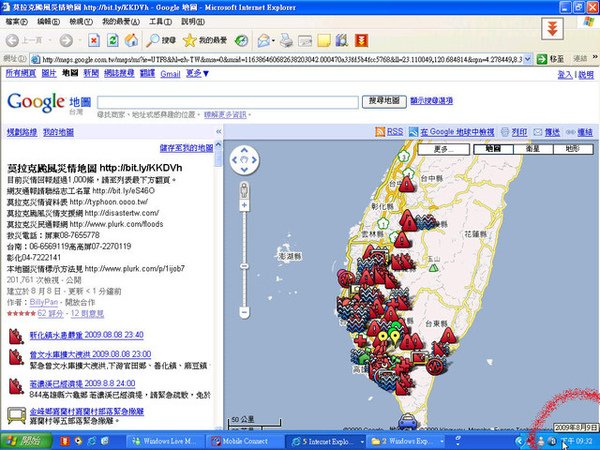Click the map zoom slider handle

click(x=244, y=266)
